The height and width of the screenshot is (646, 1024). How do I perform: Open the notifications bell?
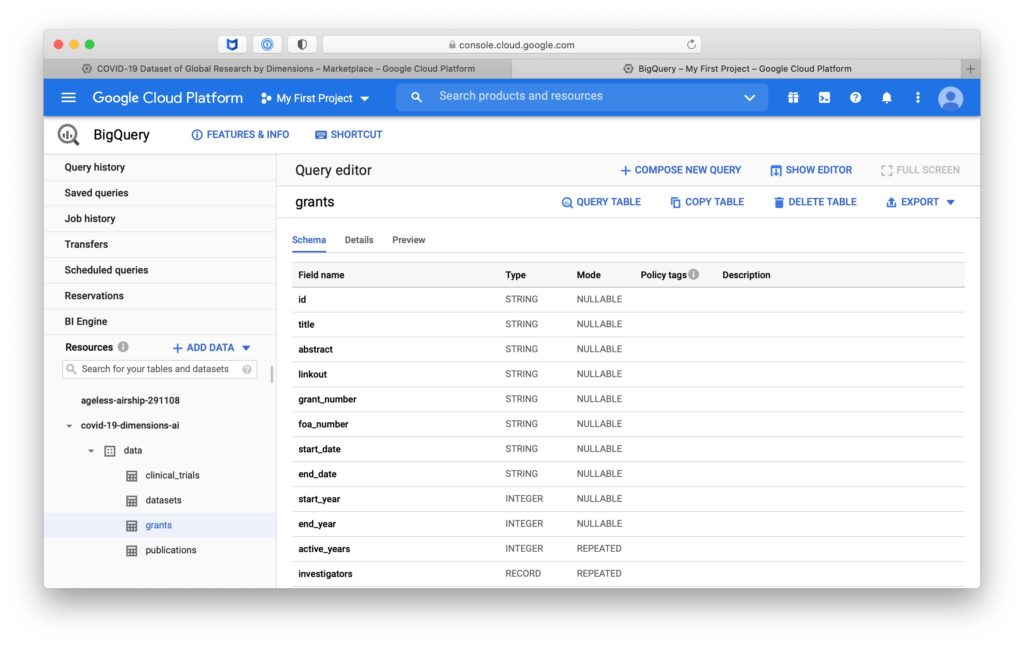point(886,98)
